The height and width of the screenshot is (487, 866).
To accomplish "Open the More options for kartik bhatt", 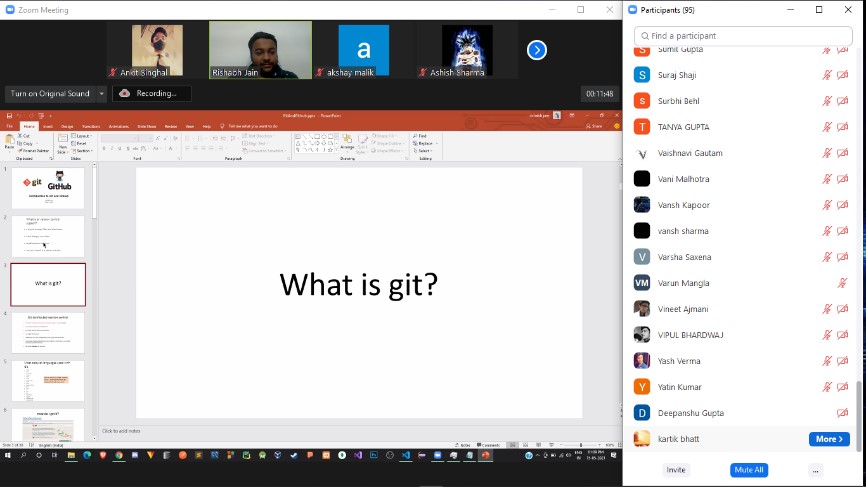I will [829, 439].
